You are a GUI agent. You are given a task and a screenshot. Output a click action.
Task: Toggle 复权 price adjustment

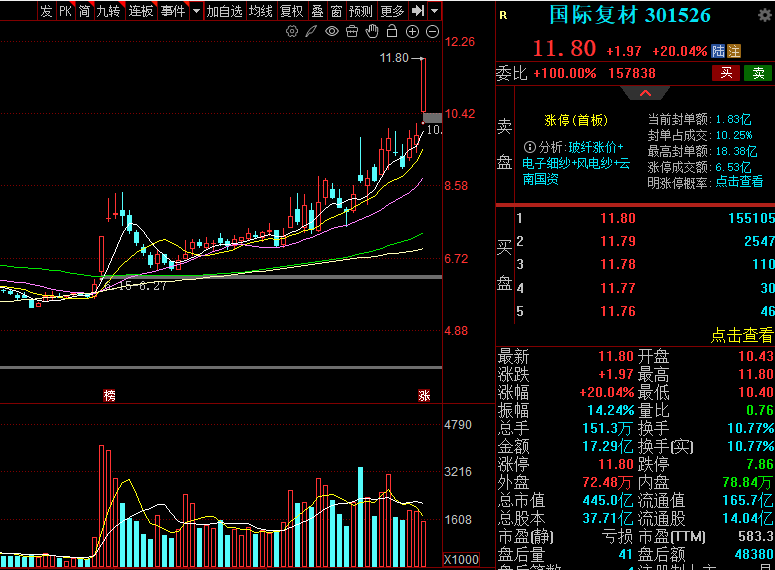(291, 11)
